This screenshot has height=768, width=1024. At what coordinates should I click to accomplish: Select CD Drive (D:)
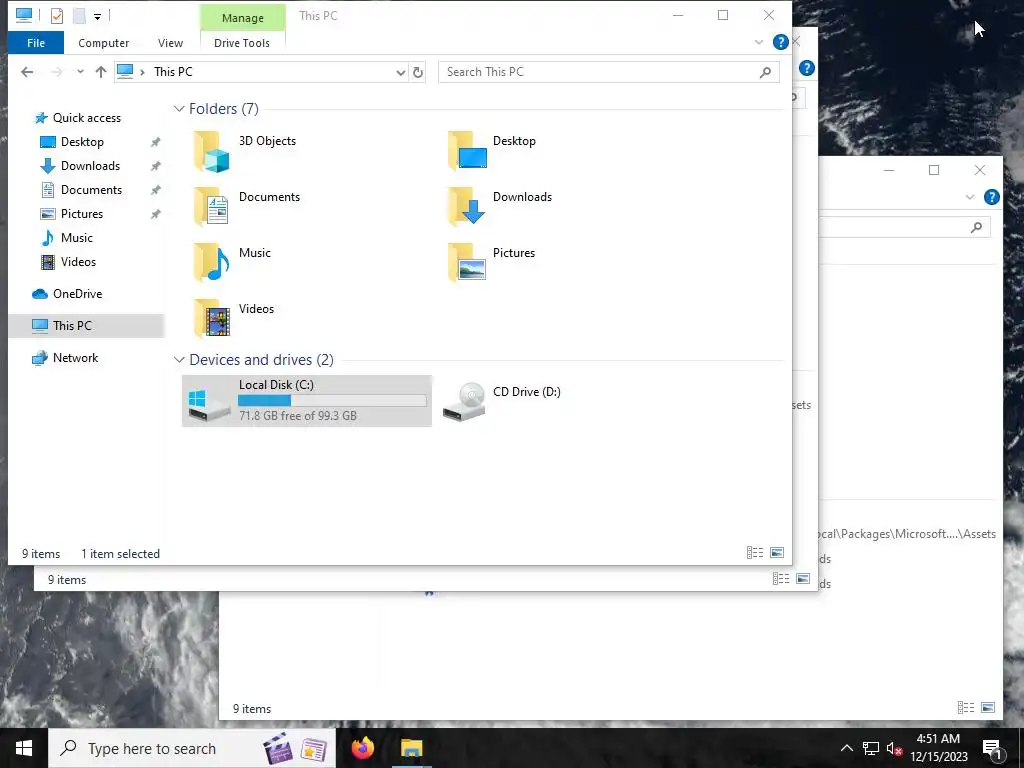502,401
